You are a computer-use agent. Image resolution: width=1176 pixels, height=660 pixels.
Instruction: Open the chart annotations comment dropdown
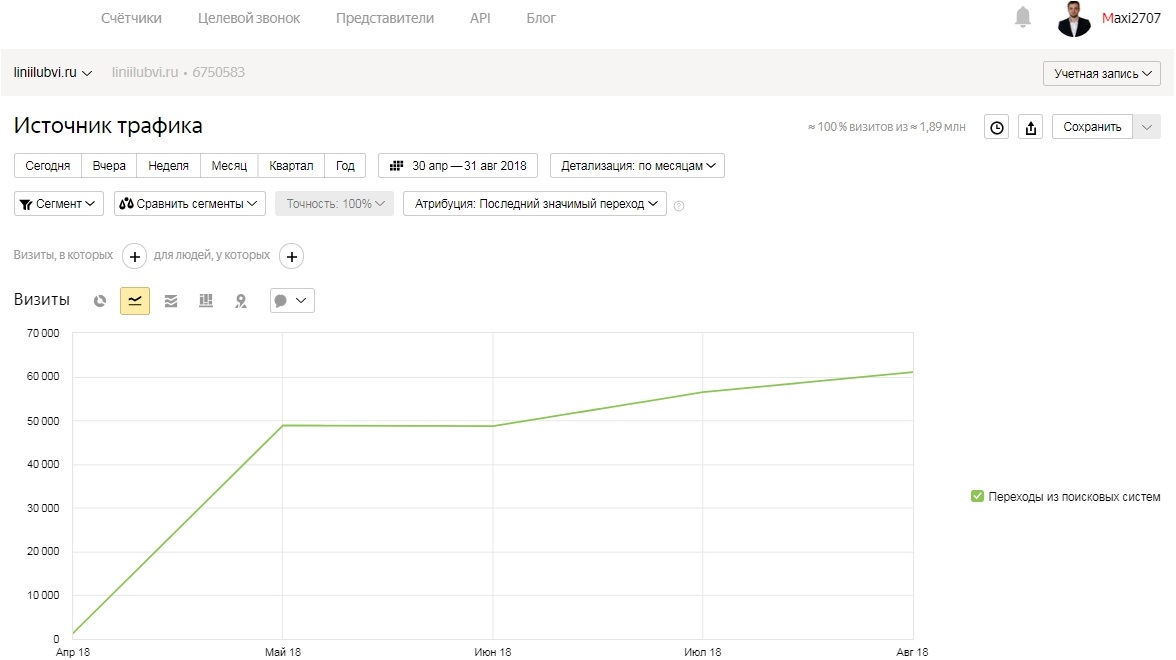[292, 301]
